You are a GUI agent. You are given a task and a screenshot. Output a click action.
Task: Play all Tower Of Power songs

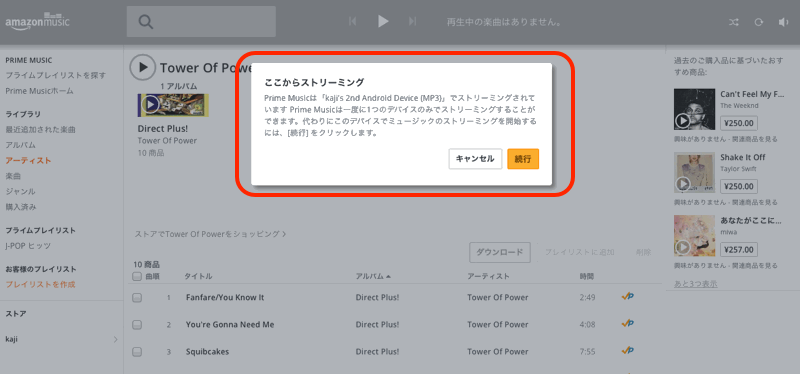click(x=142, y=67)
